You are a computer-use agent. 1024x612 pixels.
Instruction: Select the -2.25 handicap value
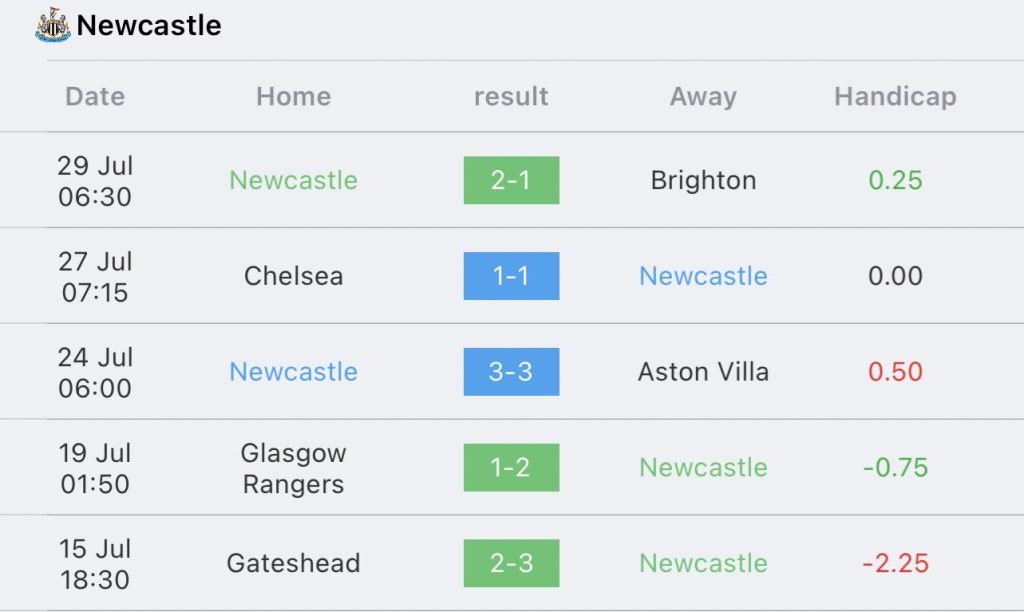coord(895,563)
